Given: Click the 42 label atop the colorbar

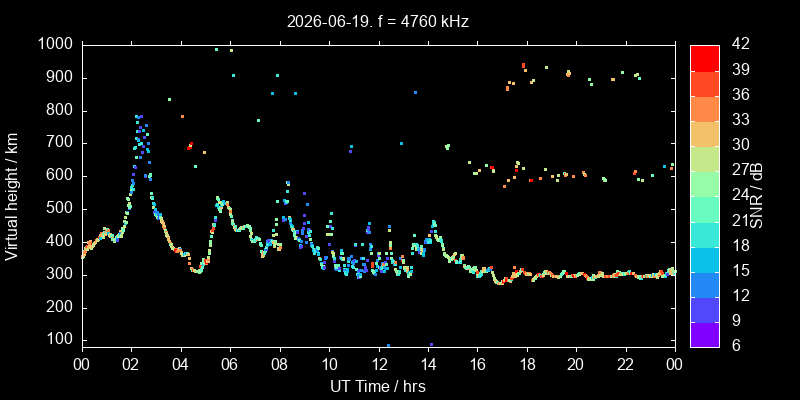Looking at the screenshot, I should point(739,44).
